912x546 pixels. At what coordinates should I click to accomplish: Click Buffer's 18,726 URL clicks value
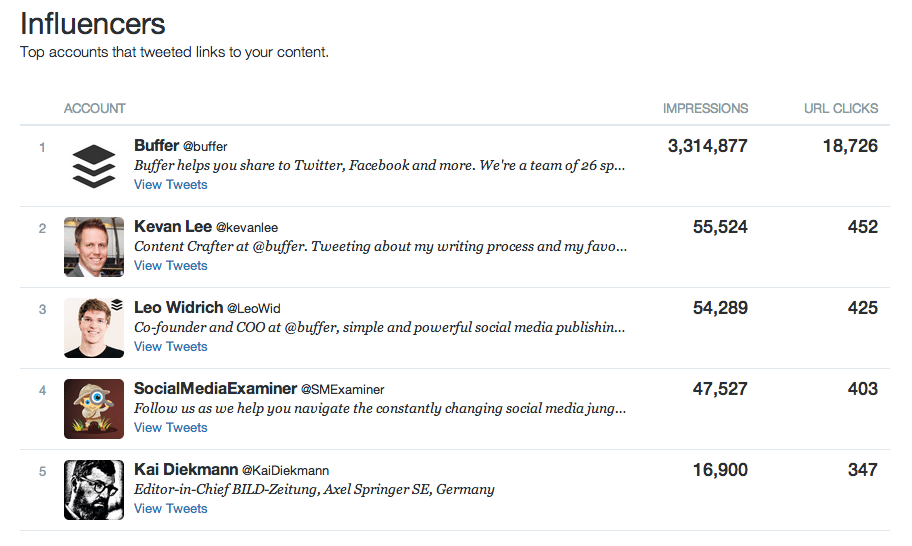(x=850, y=146)
